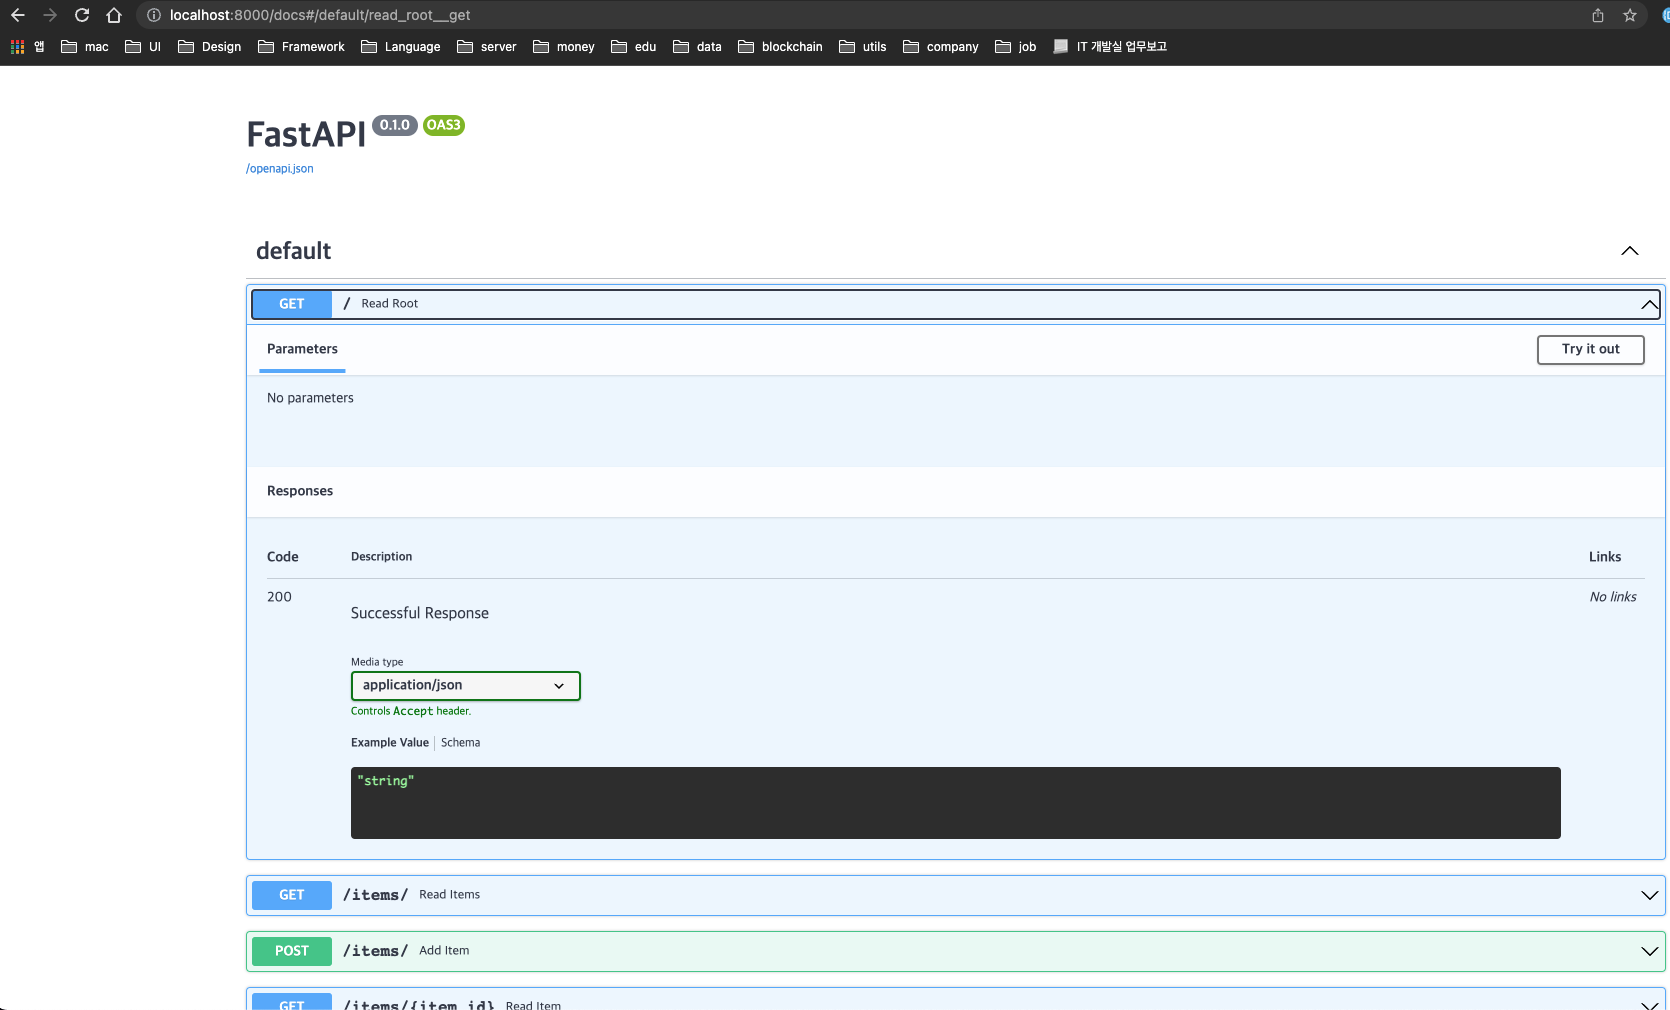Click the No parameters text
This screenshot has height=1010, width=1670.
[x=310, y=398]
